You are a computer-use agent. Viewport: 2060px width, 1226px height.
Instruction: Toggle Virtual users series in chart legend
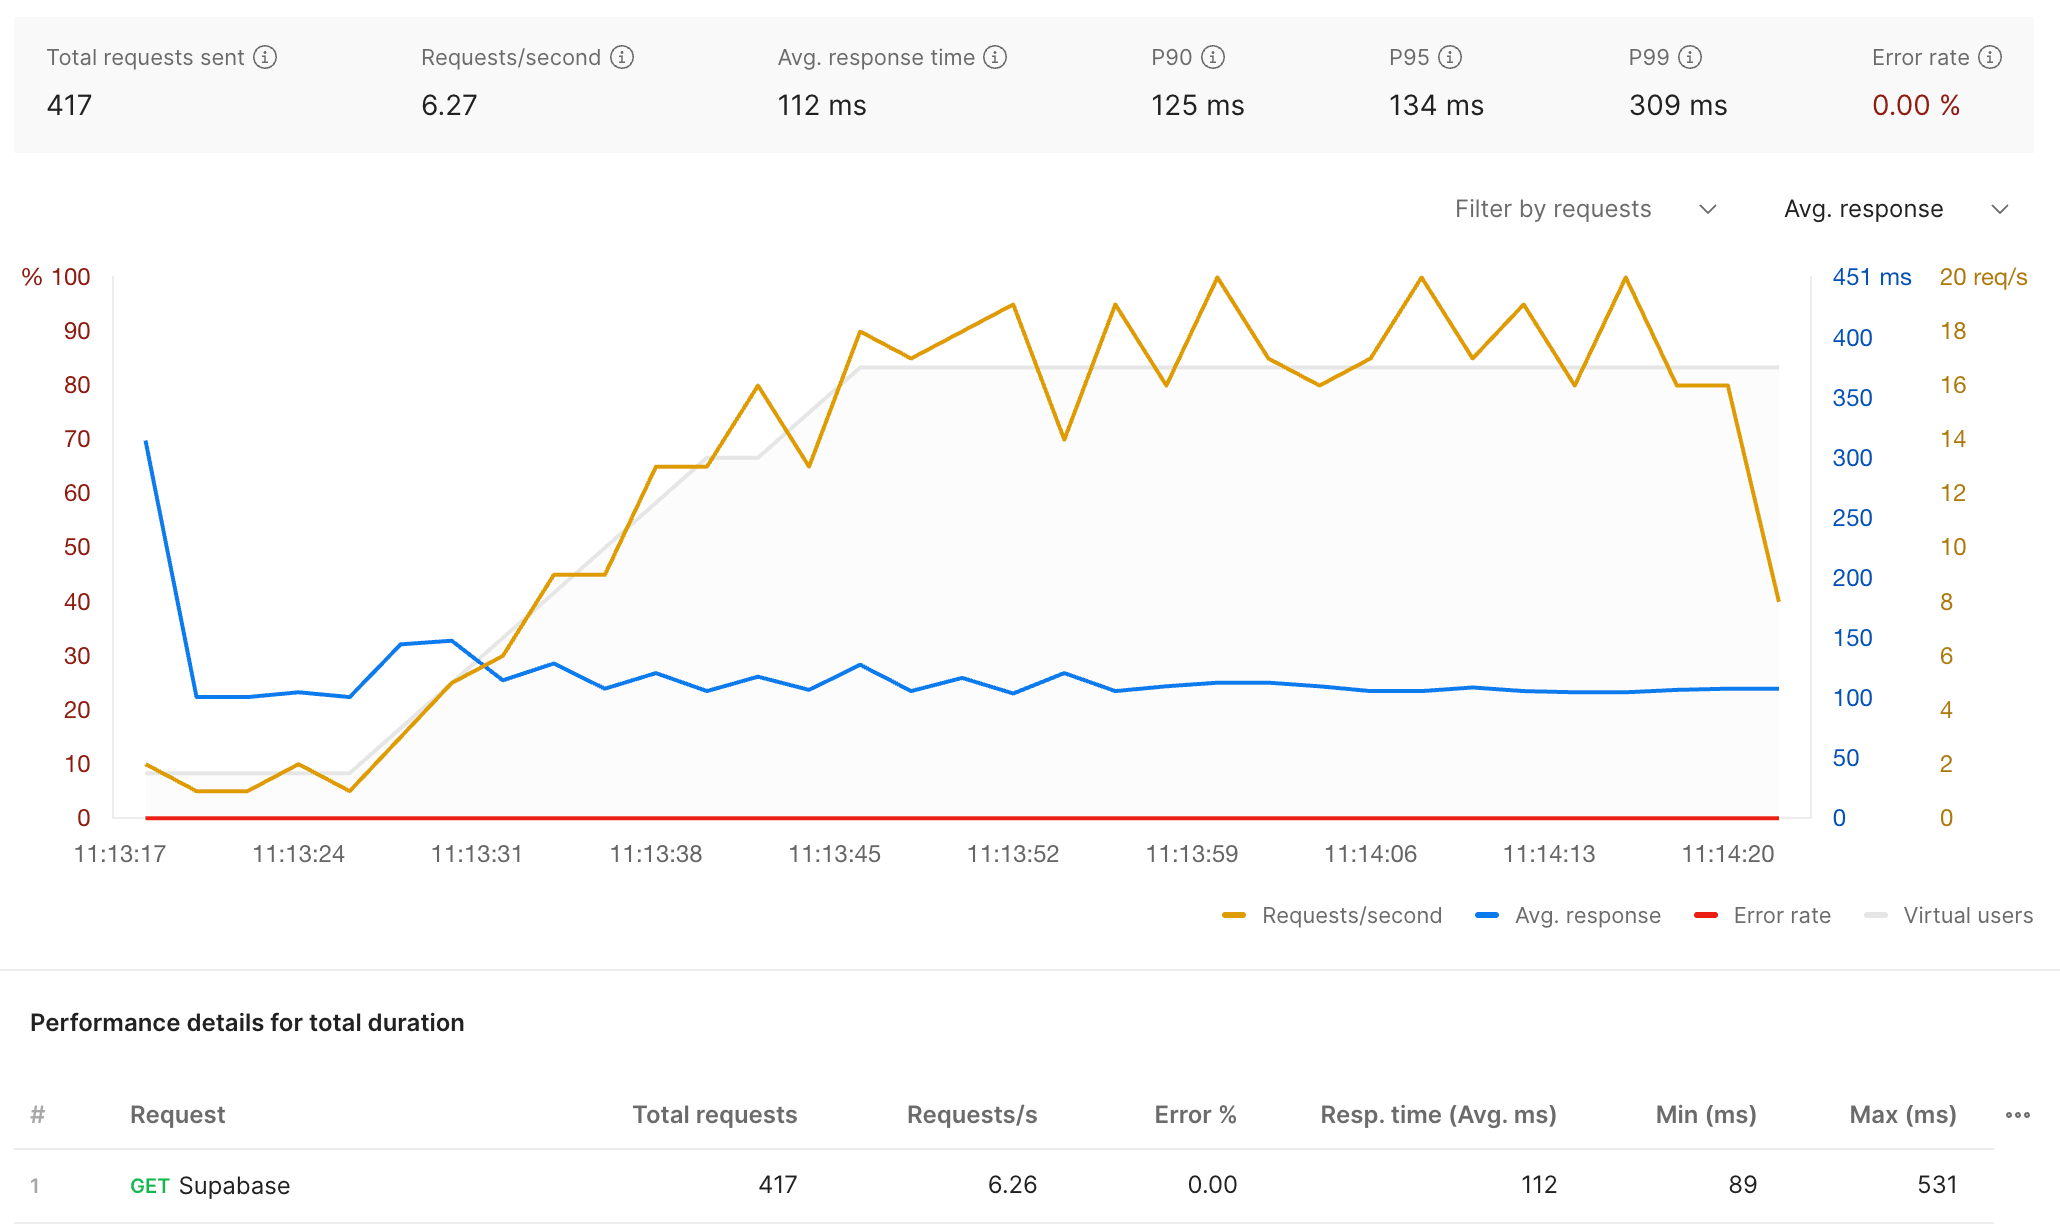[x=1949, y=915]
